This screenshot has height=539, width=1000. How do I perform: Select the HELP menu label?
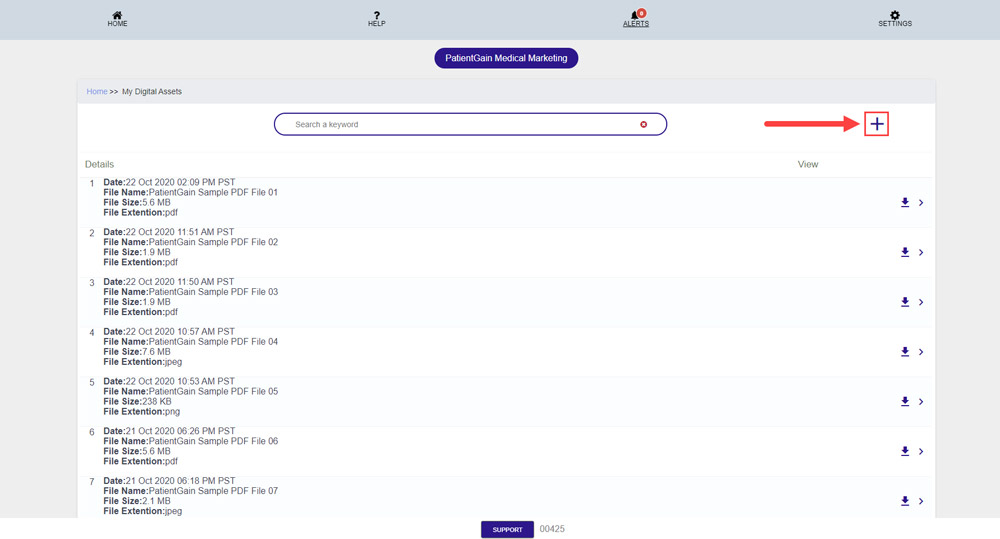(x=376, y=24)
